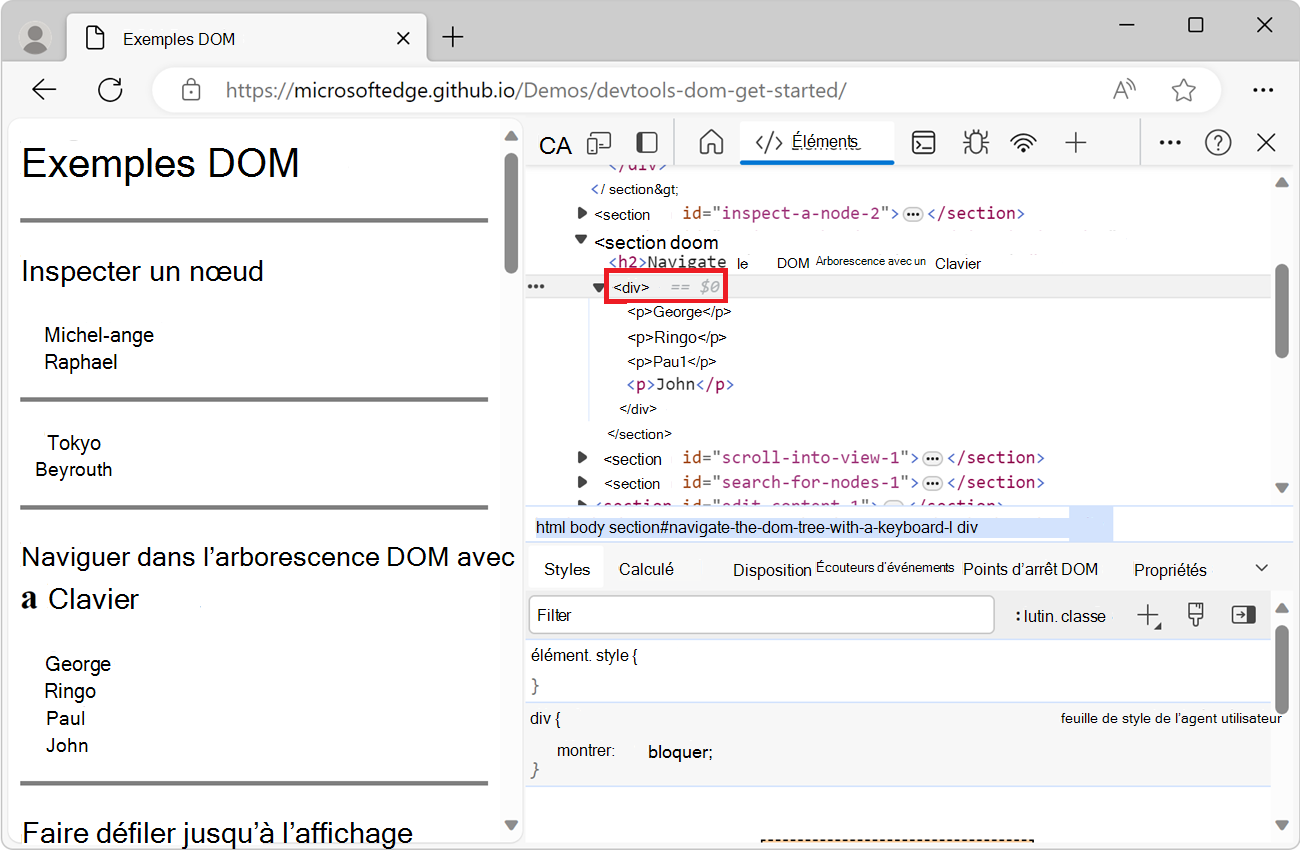This screenshot has height=850, width=1300.
Task: Select the Pau1 paragraph node in DOM tree
Action: (x=672, y=361)
